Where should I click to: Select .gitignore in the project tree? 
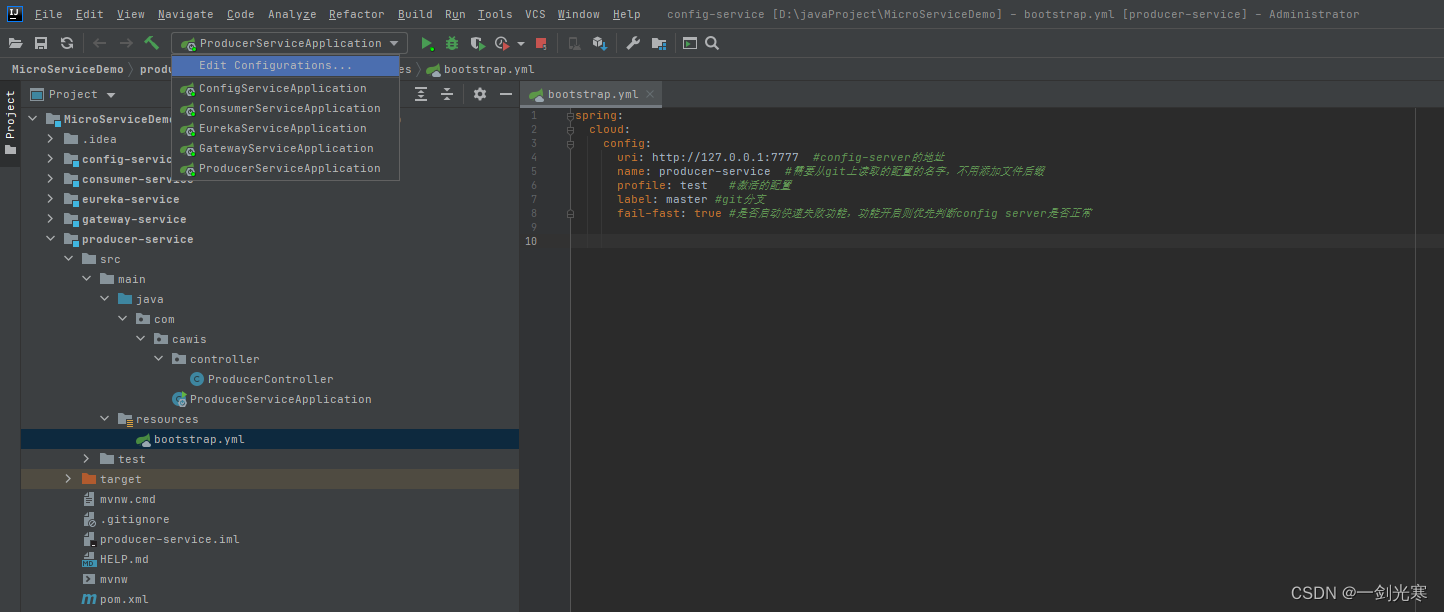click(x=125, y=519)
